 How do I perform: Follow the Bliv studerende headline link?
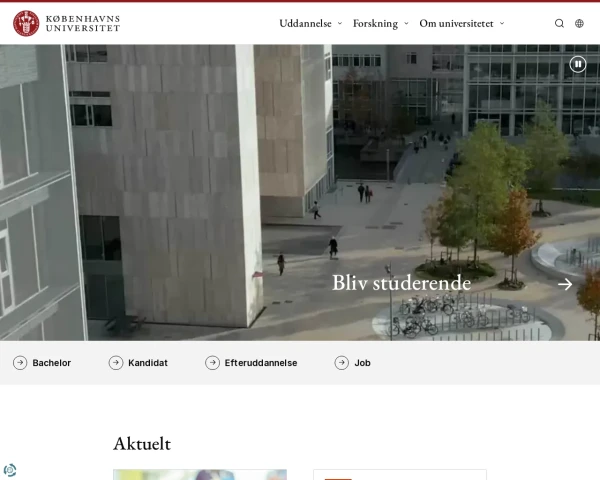click(x=401, y=283)
